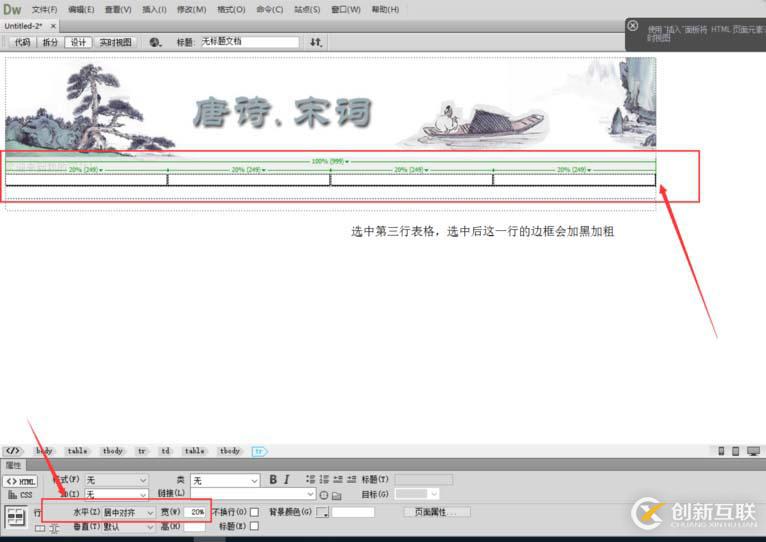Click the browse-for-file folder icon

point(337,496)
